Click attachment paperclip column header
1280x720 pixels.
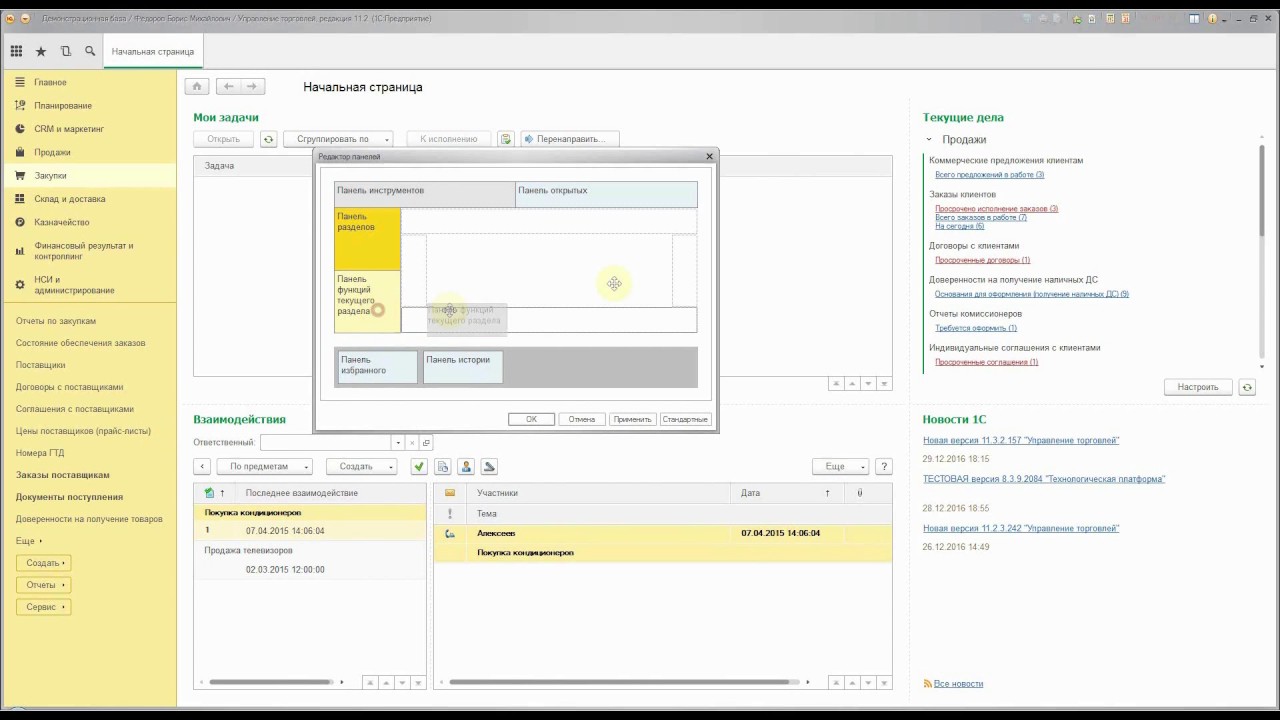tap(860, 493)
